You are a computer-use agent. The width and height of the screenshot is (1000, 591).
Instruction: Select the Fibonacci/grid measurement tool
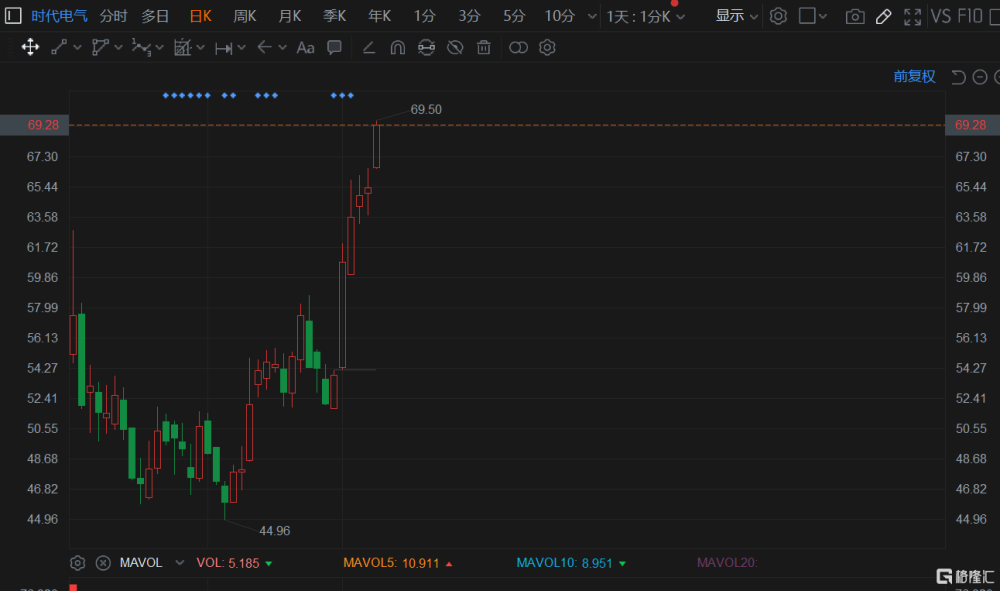coord(182,47)
